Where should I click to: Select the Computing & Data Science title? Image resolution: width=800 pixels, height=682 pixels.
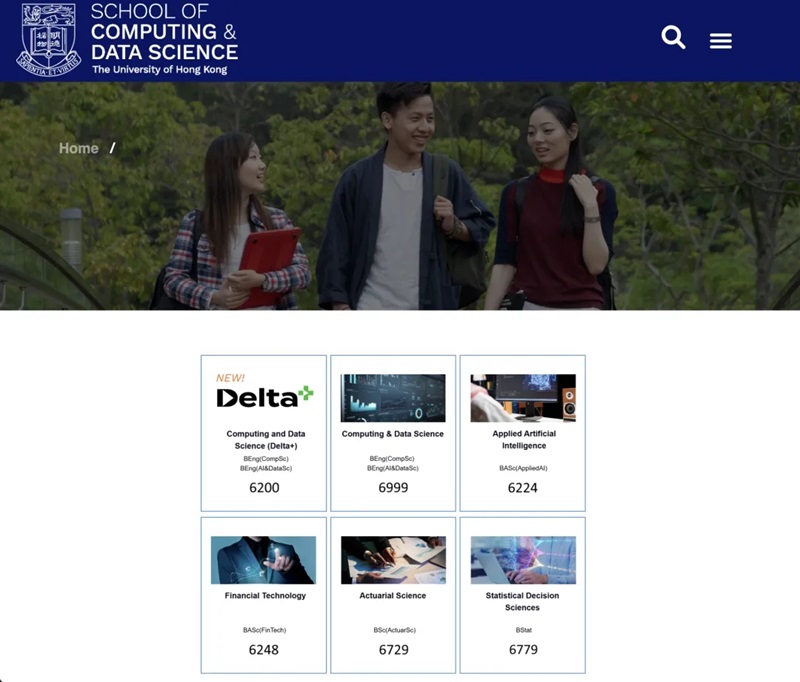(x=393, y=434)
